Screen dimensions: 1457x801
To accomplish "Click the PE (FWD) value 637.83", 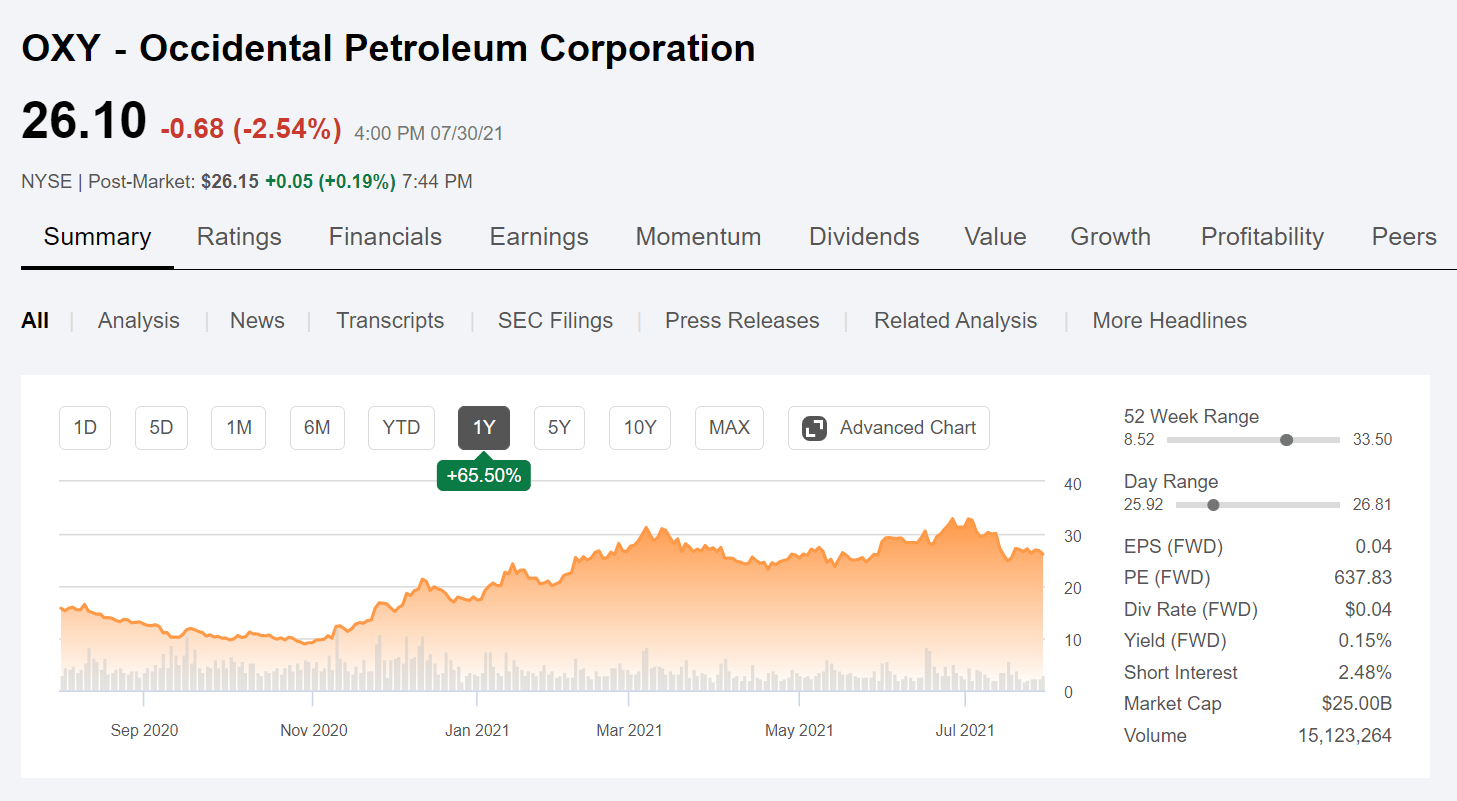I will (1362, 578).
